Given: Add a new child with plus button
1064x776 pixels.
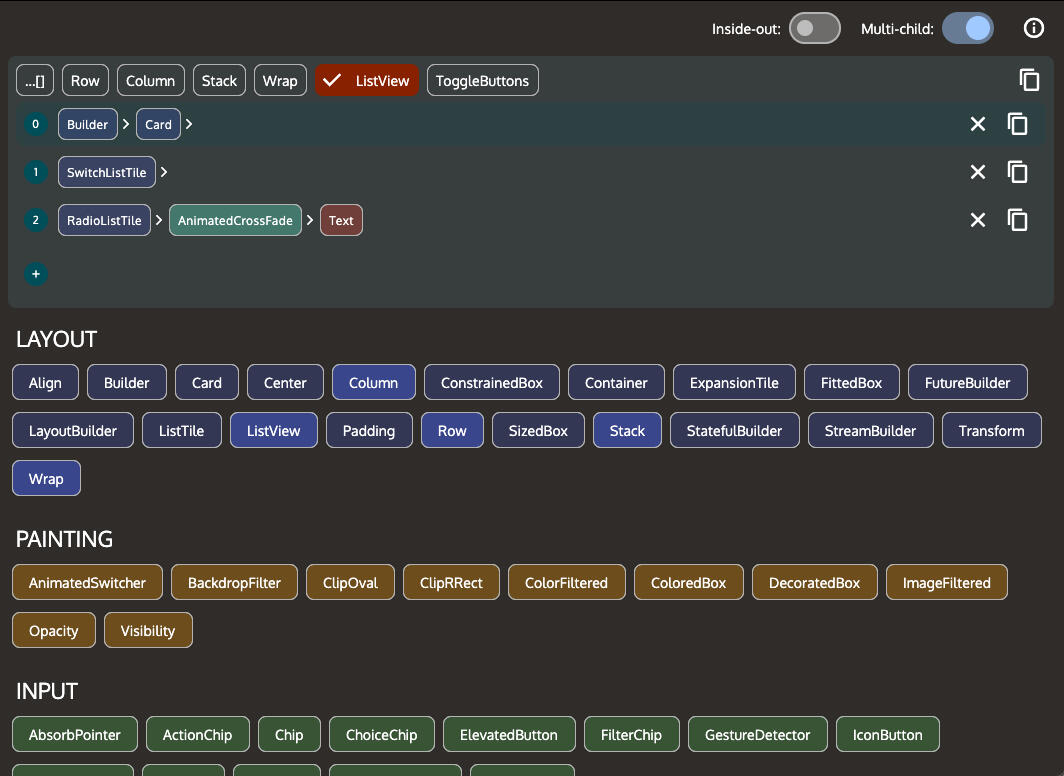Looking at the screenshot, I should (x=36, y=273).
